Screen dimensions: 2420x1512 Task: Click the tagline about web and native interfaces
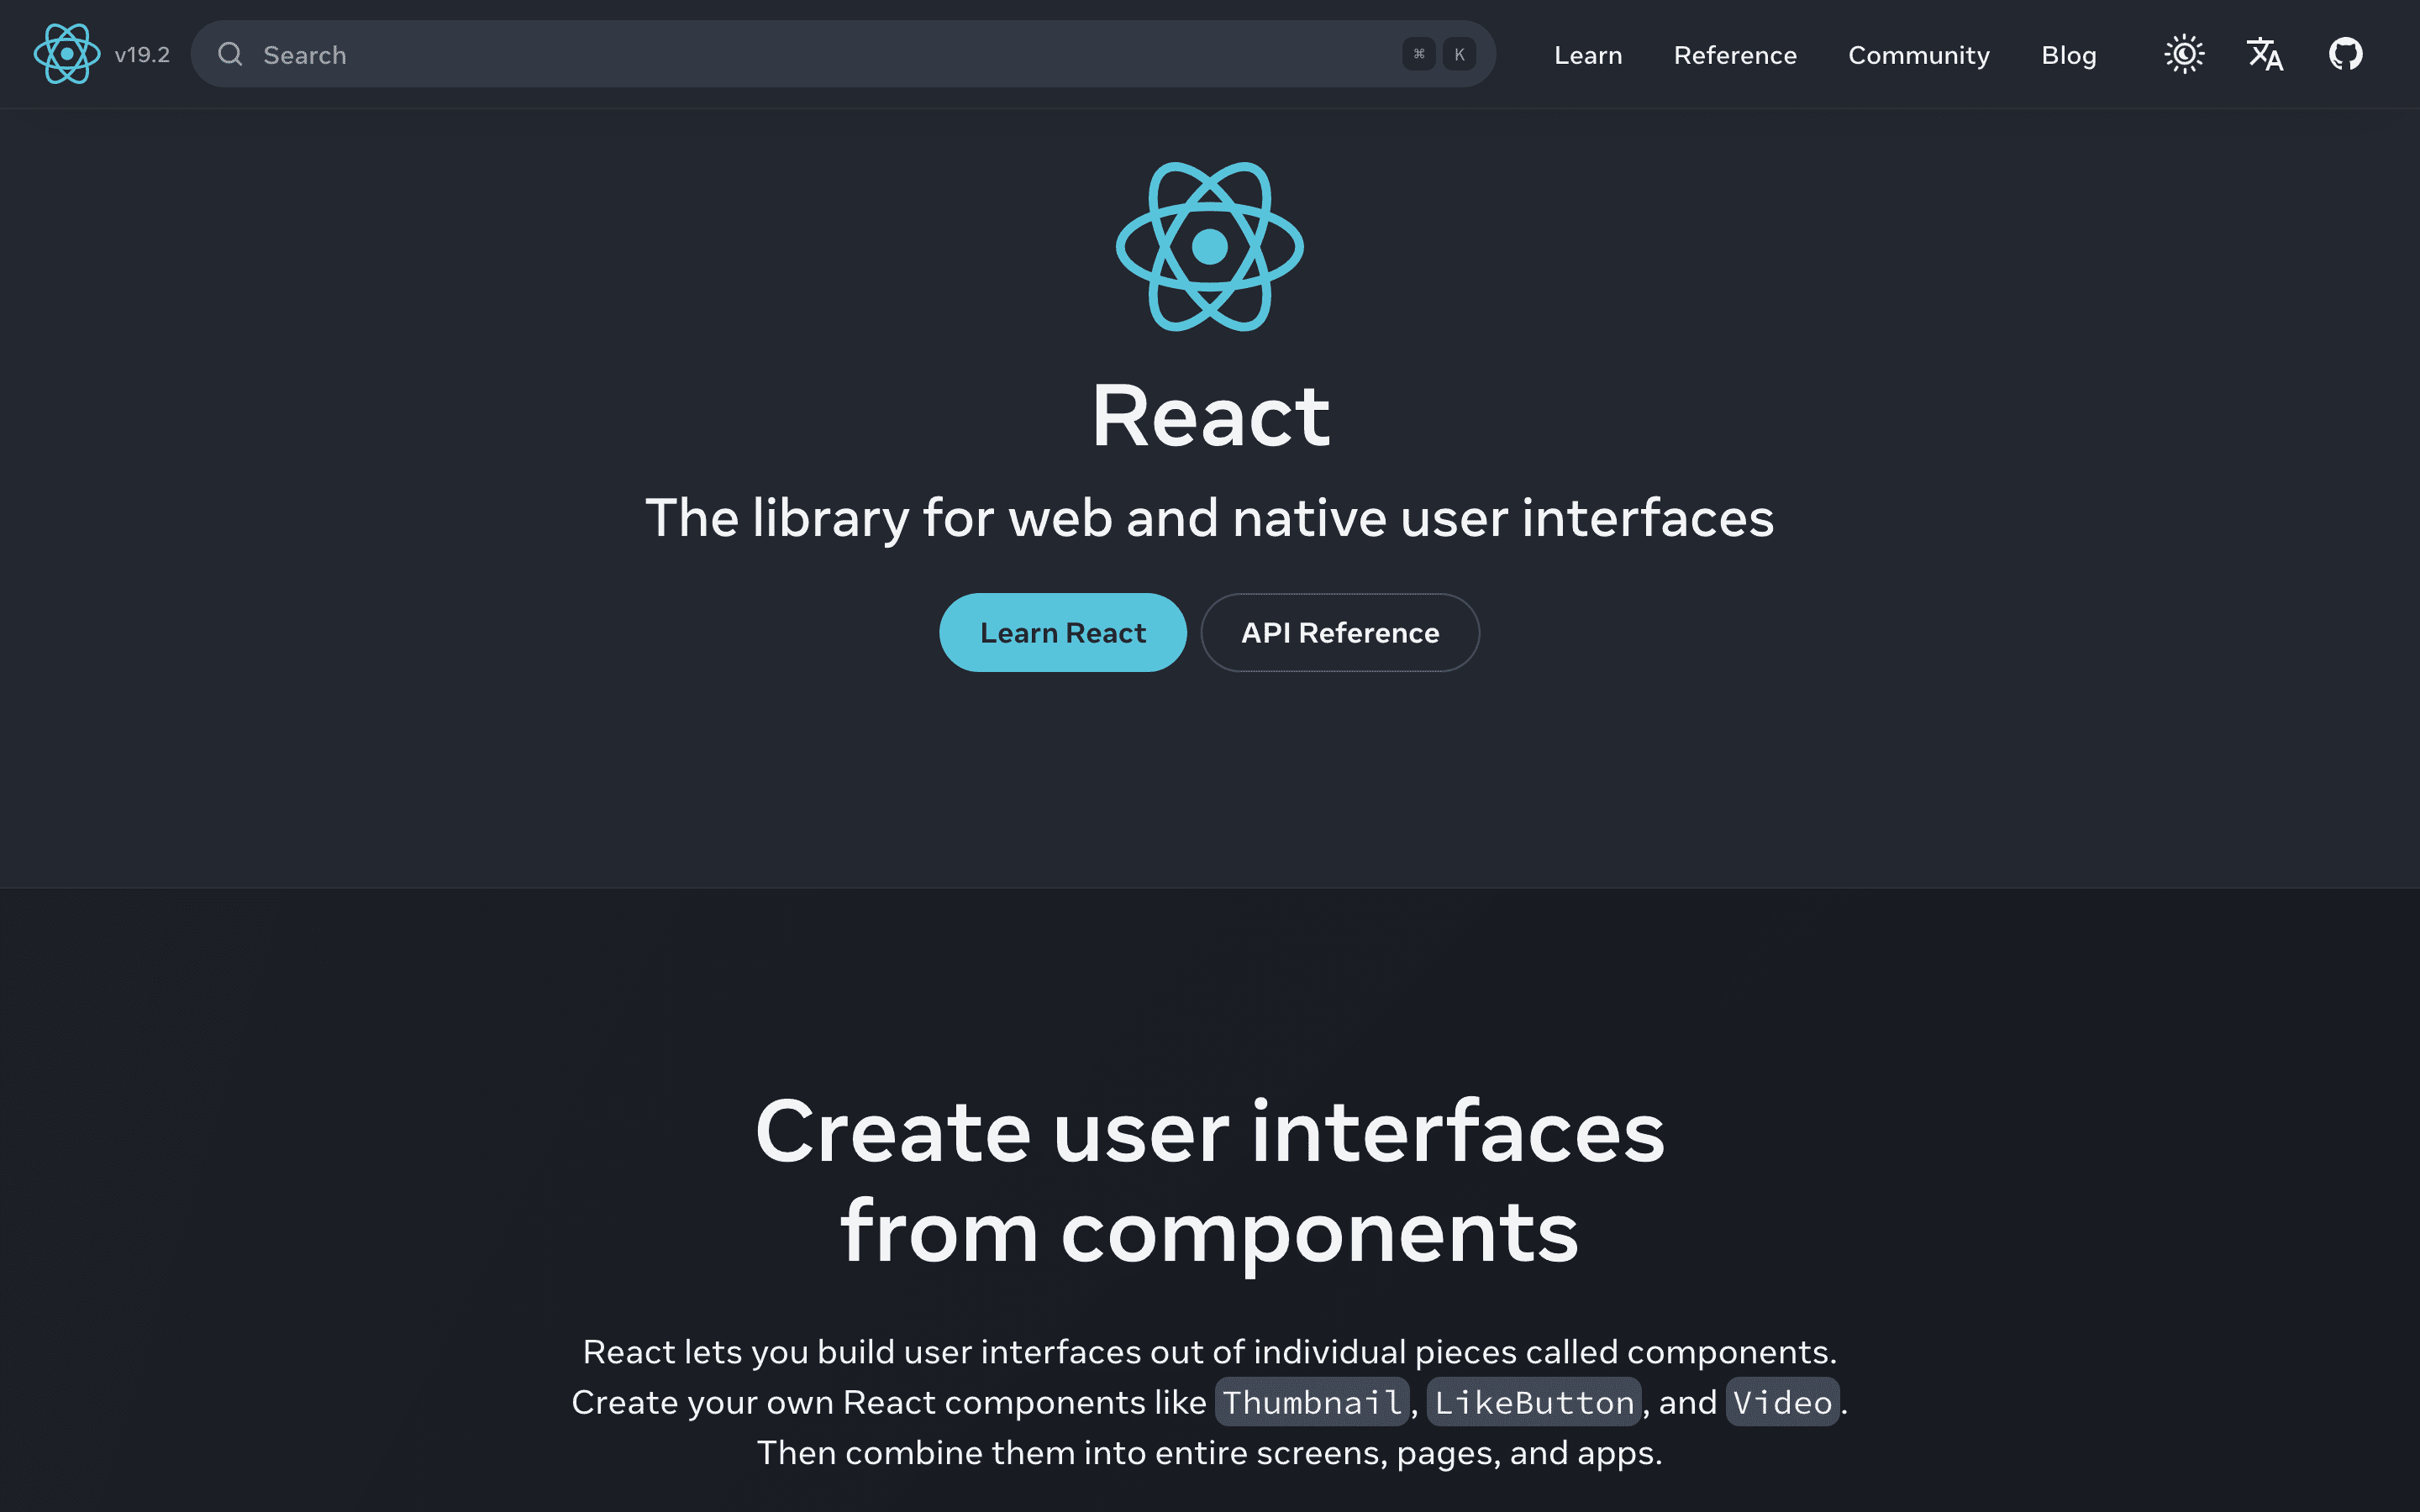[1210, 518]
